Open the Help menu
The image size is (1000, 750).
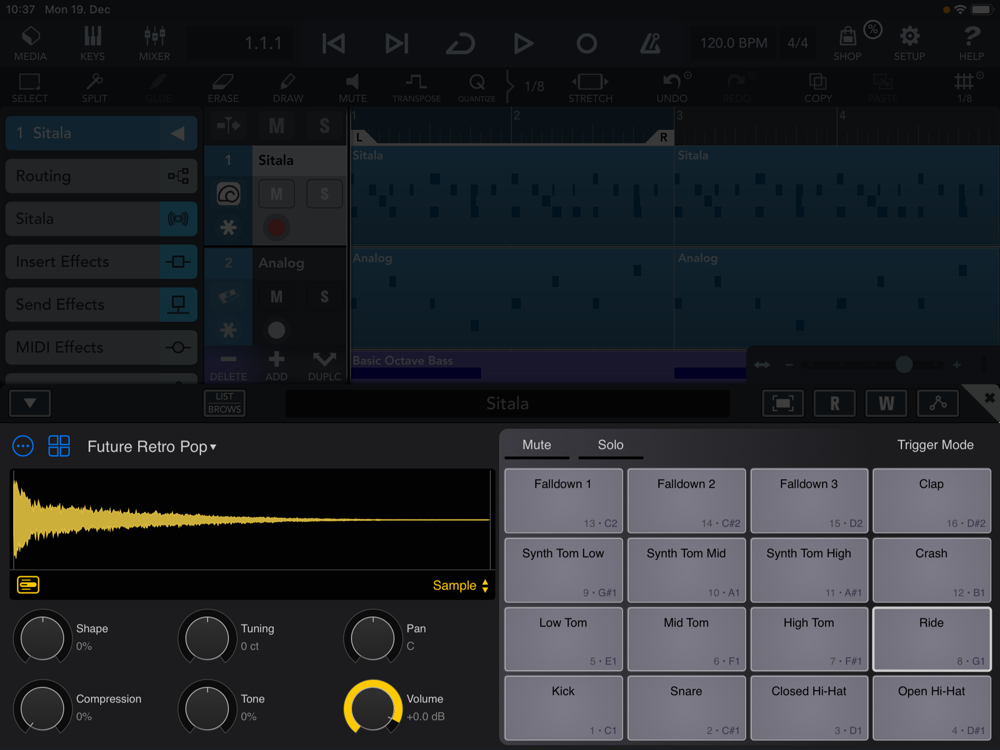[x=971, y=43]
